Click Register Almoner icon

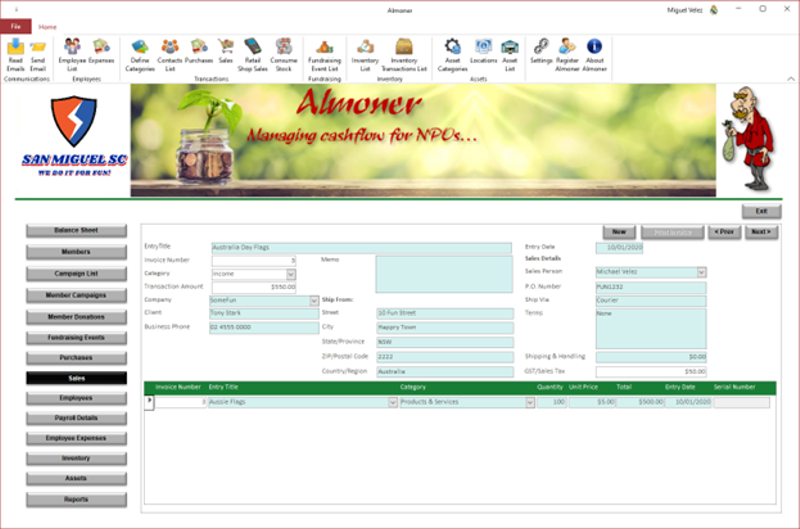click(567, 55)
